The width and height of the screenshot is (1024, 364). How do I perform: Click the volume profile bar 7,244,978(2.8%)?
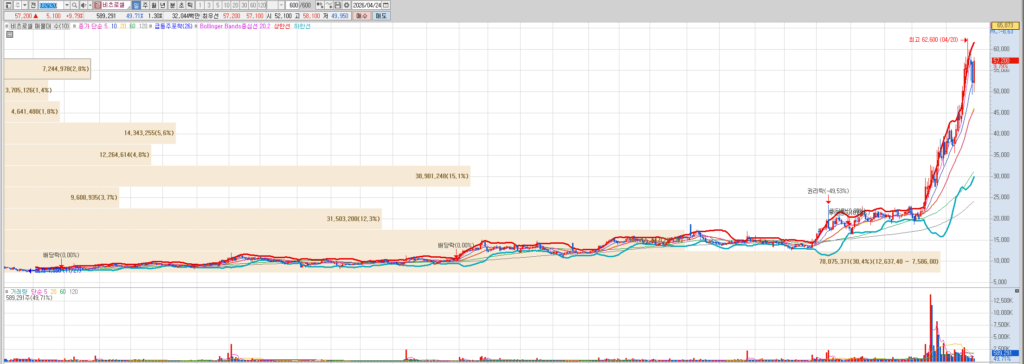click(47, 69)
